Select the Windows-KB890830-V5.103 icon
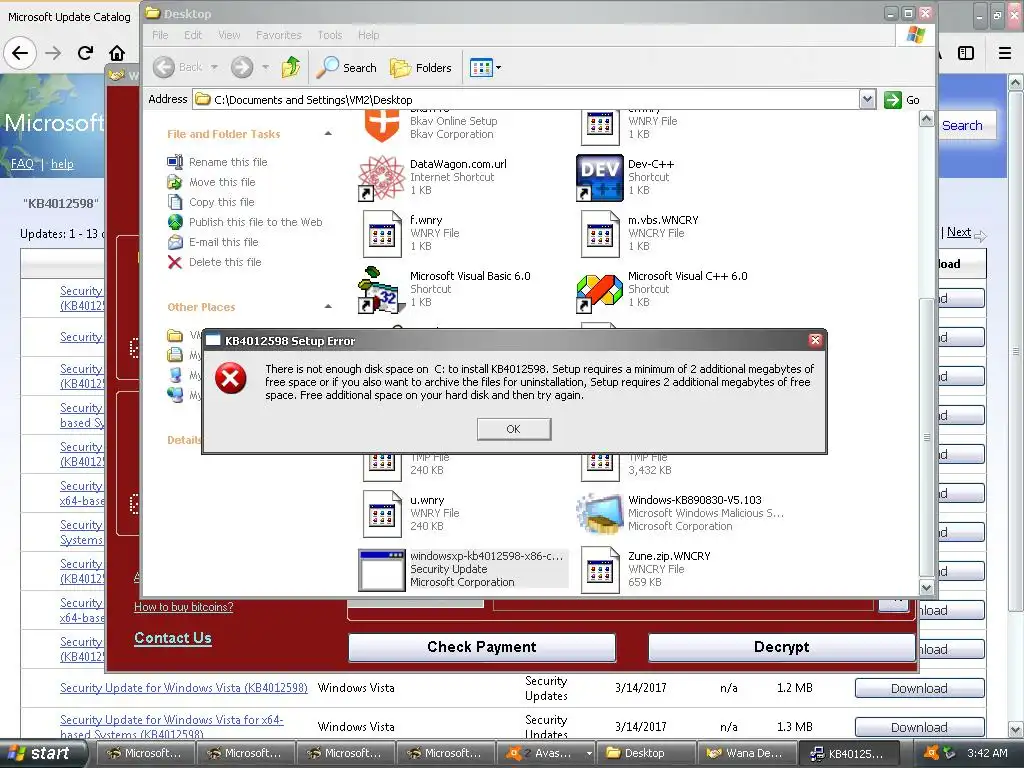Image resolution: width=1024 pixels, height=768 pixels. click(x=600, y=514)
